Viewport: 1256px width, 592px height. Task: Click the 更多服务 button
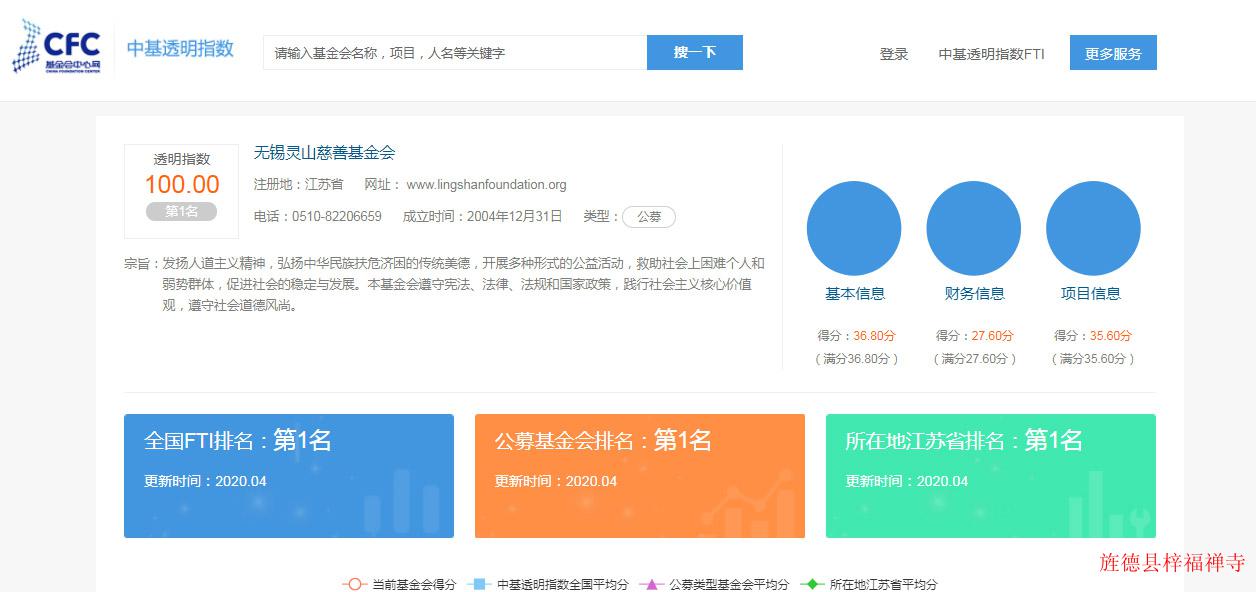click(1113, 53)
